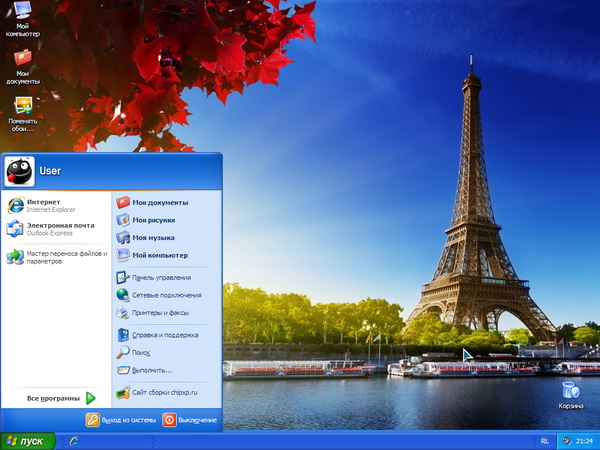600x450 pixels.
Task: Select Мой компьютер in the Start menu
Action: 159,255
